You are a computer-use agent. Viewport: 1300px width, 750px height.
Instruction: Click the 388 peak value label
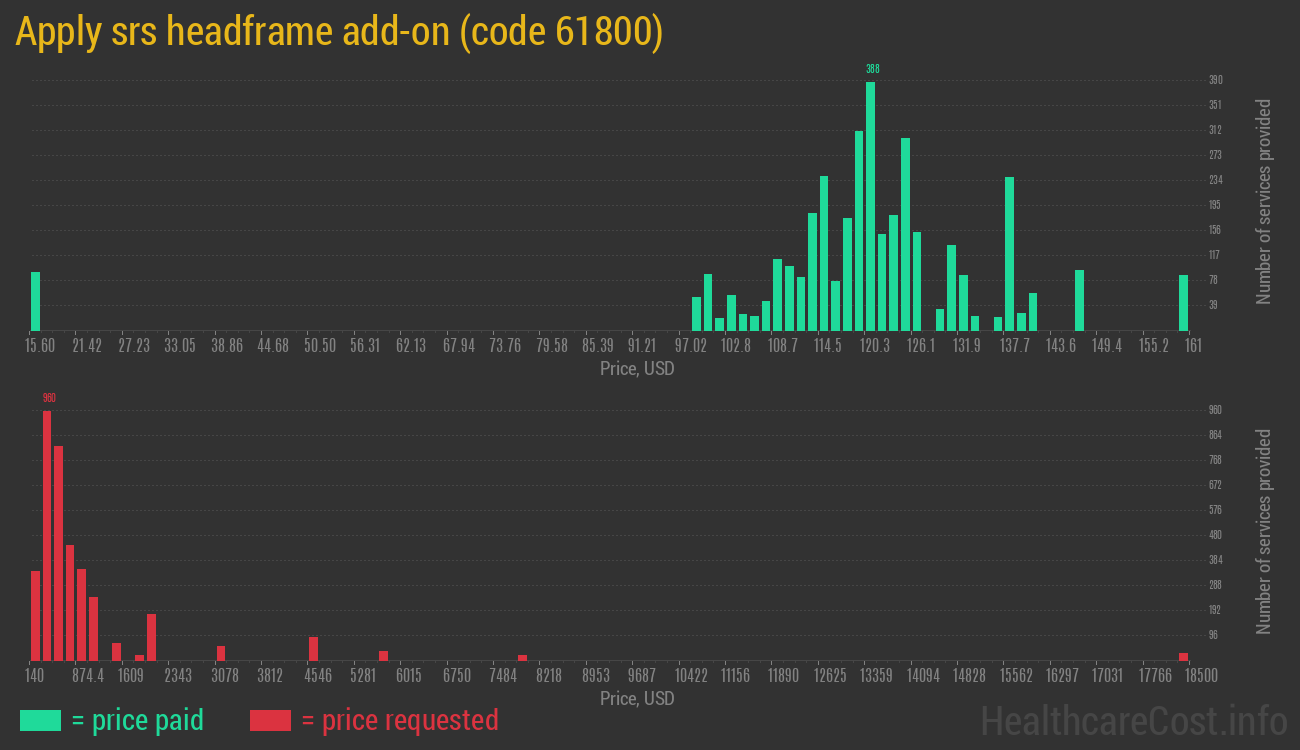[872, 69]
